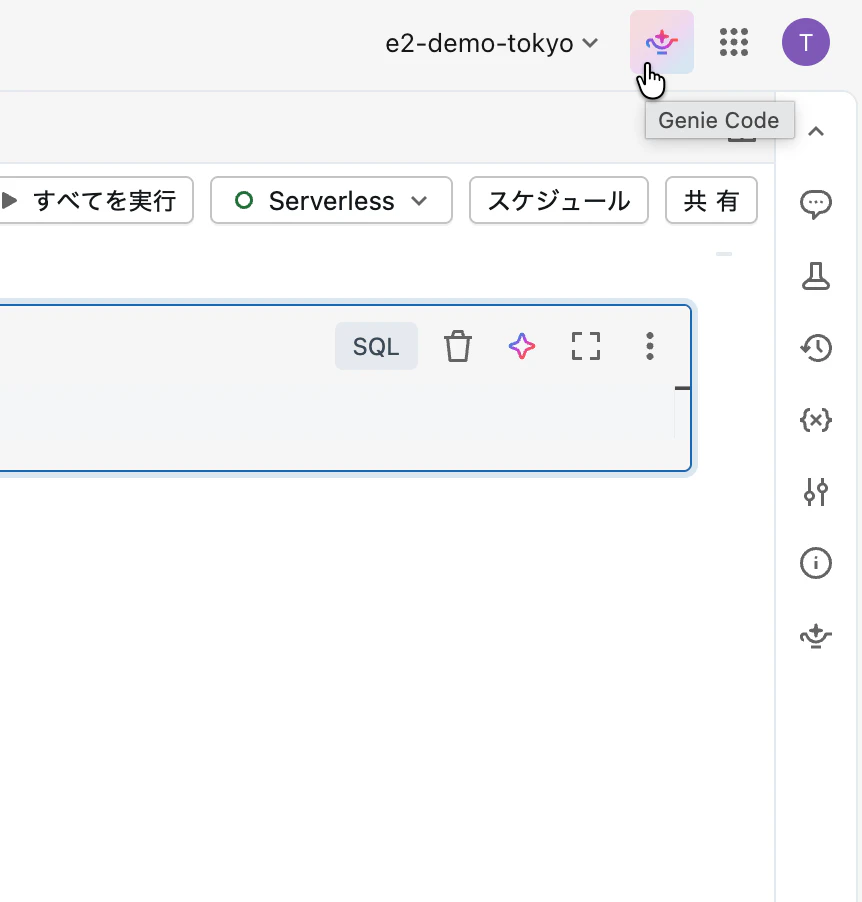Click the スケジュール button
This screenshot has width=862, height=902.
tap(559, 200)
